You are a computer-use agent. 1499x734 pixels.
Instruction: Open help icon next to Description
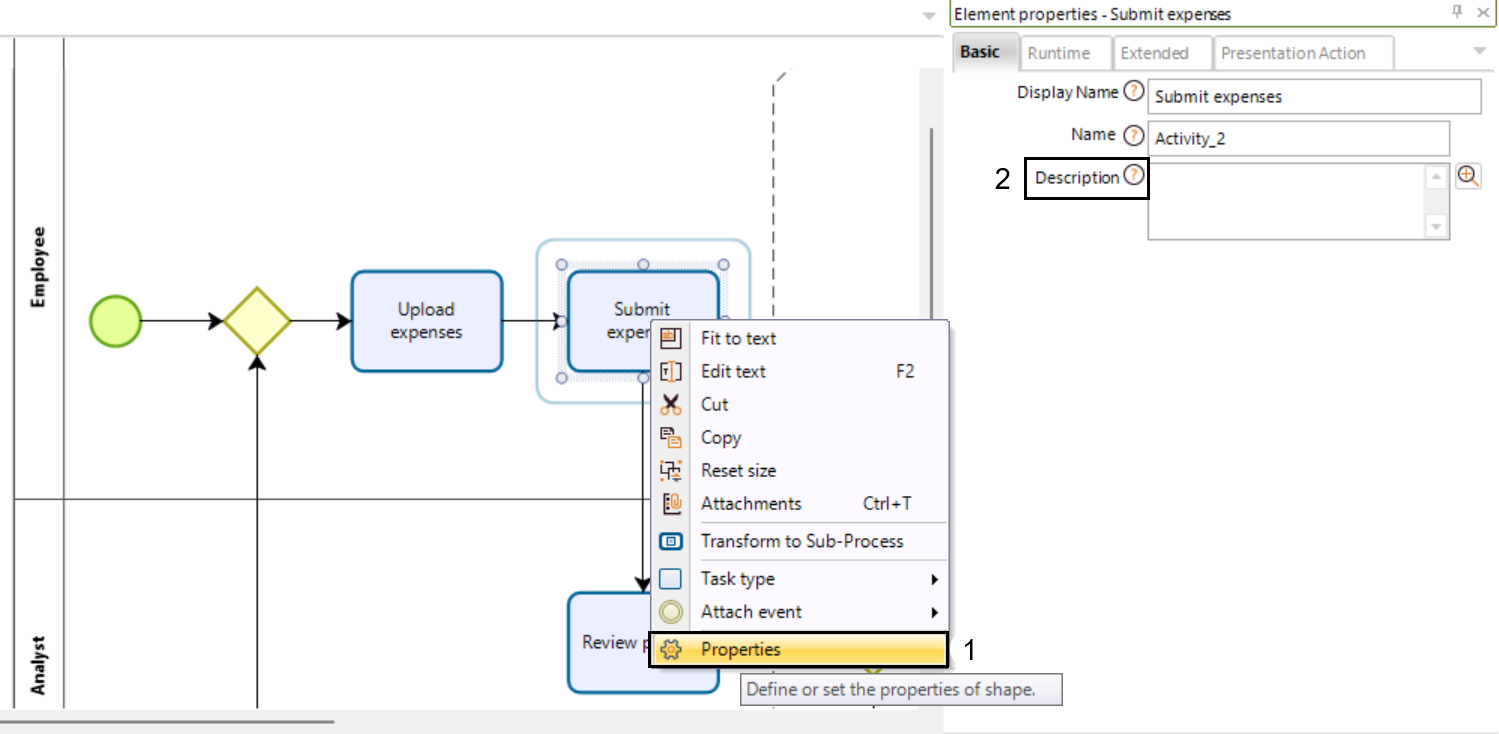coord(1133,176)
